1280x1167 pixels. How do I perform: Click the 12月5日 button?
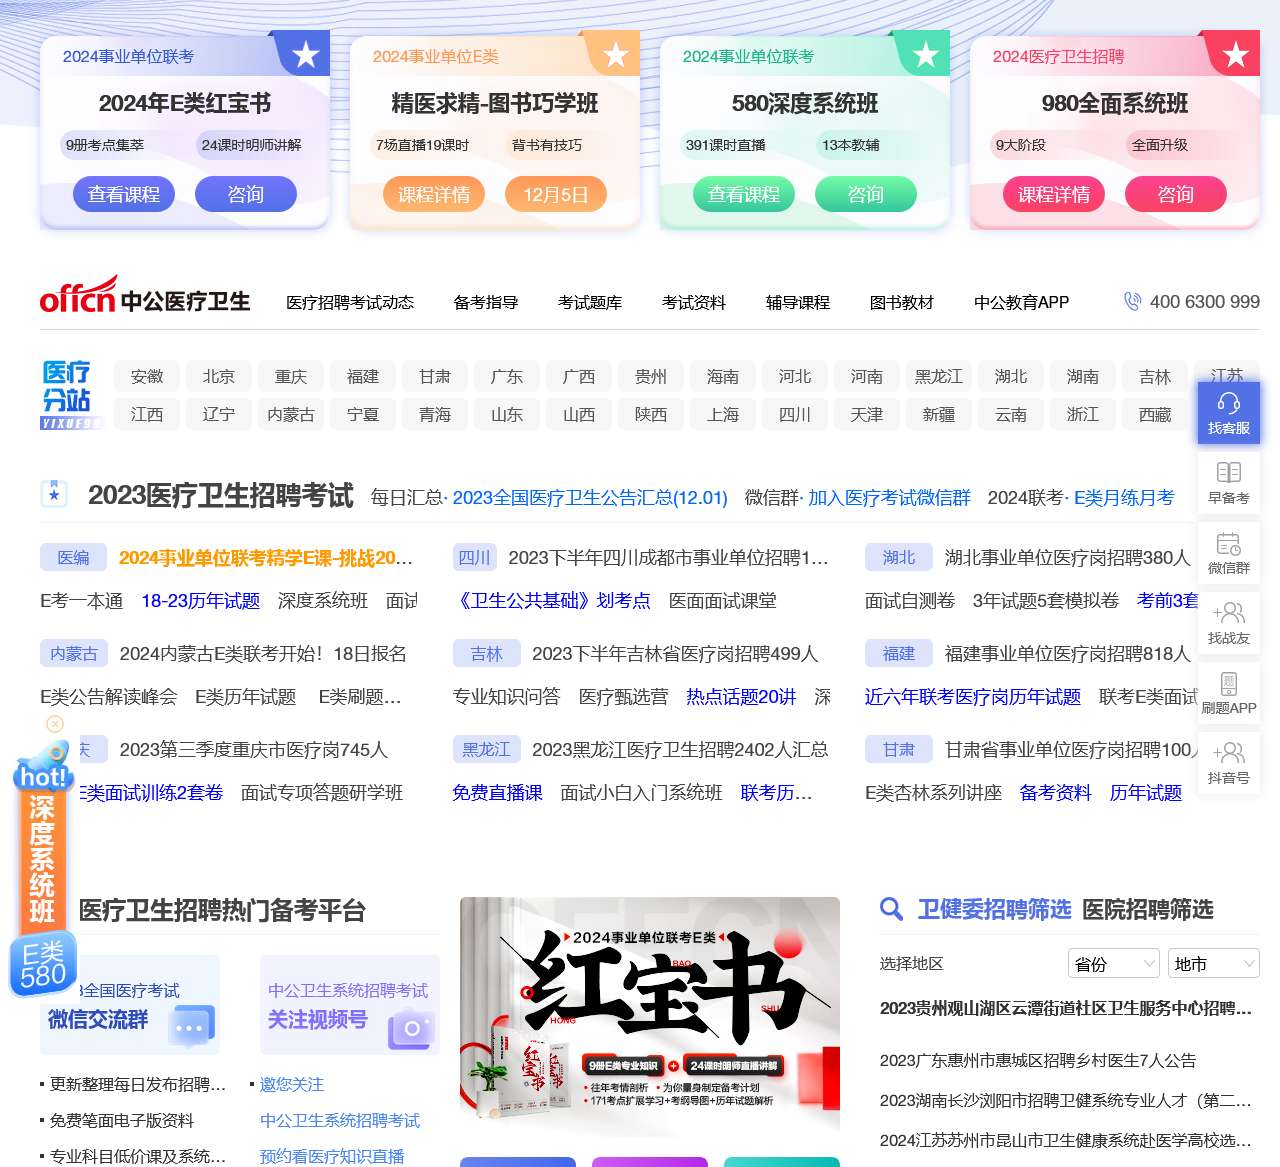556,194
